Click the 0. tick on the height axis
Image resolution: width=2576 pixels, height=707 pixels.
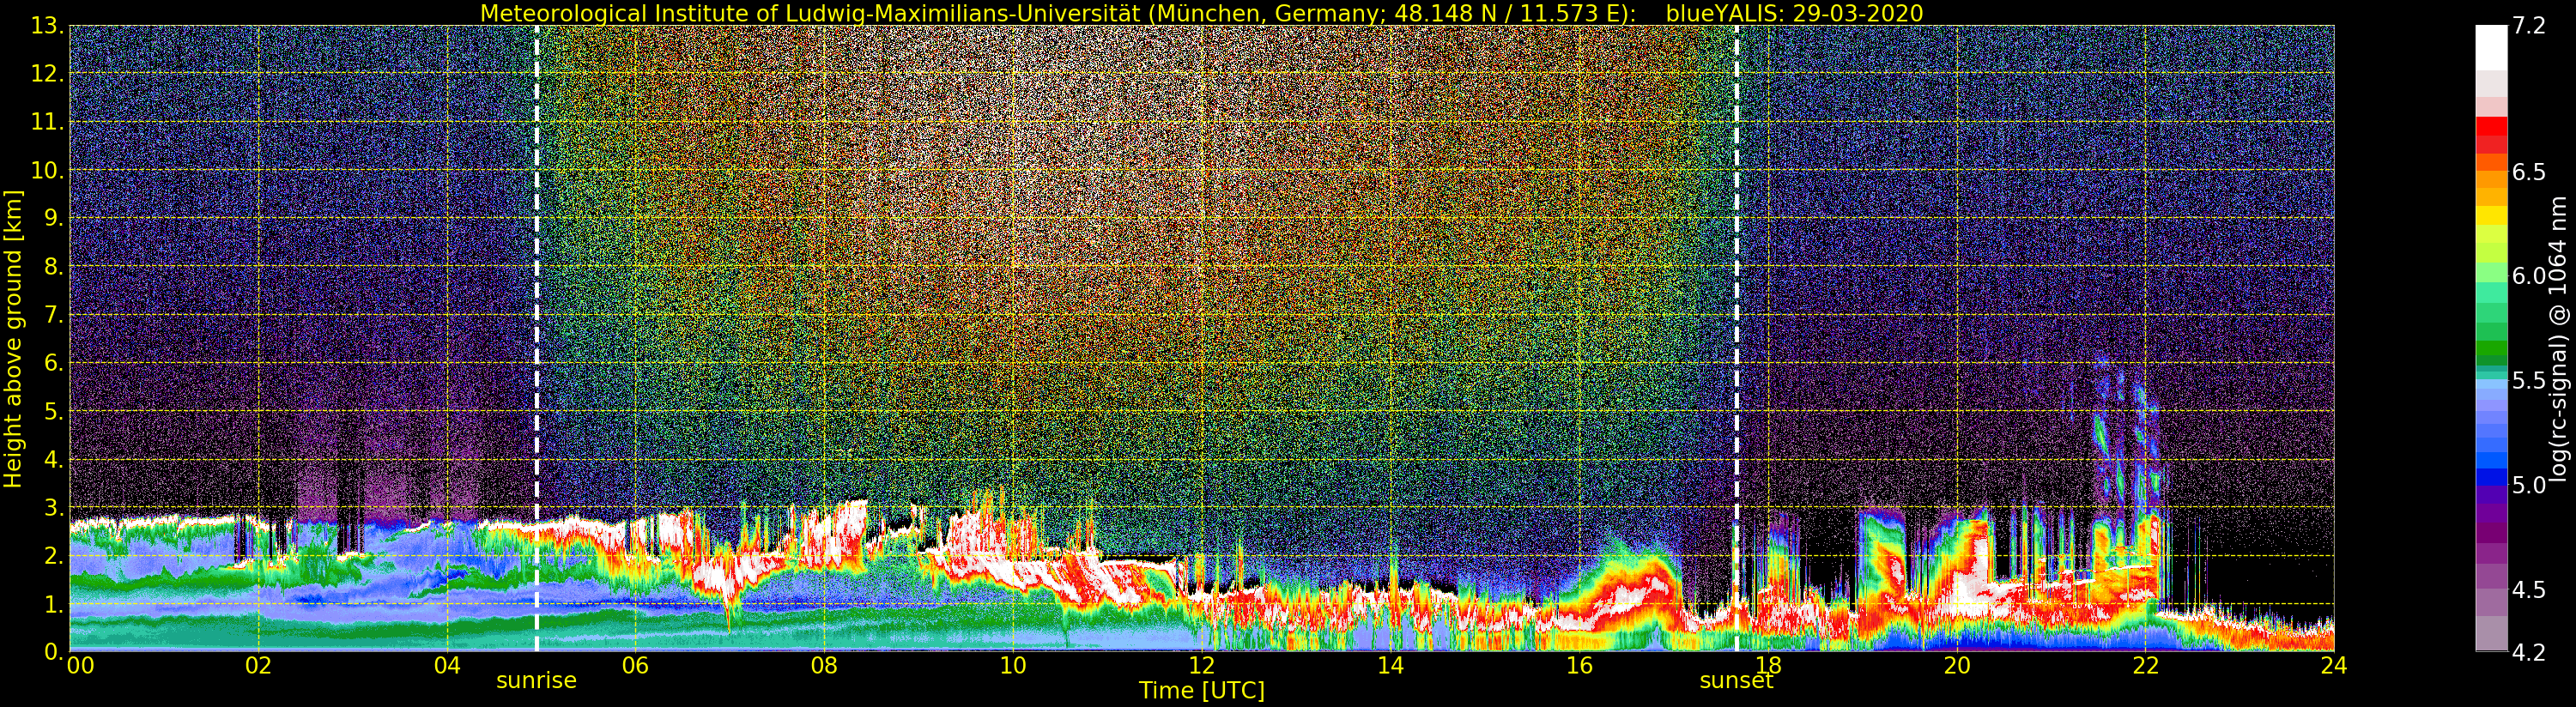pyautogui.click(x=55, y=651)
